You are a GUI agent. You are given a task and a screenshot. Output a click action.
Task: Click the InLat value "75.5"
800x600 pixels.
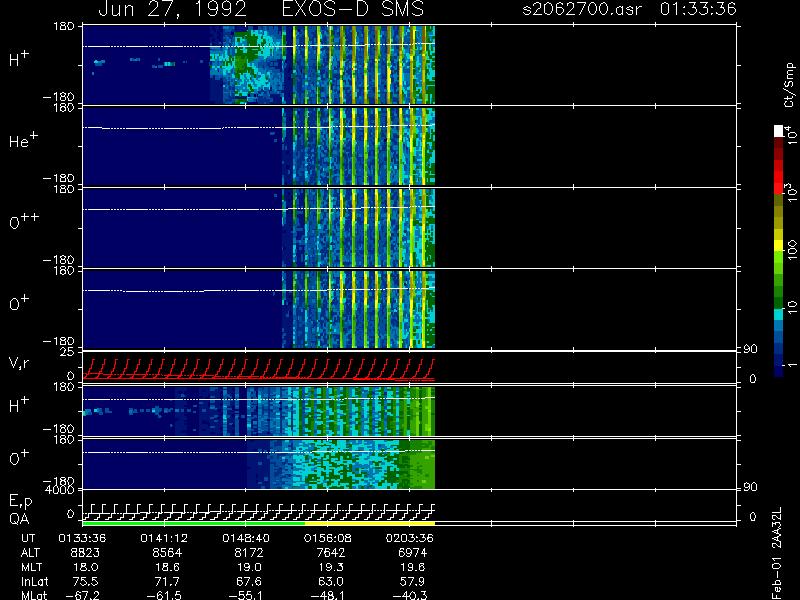[86, 581]
